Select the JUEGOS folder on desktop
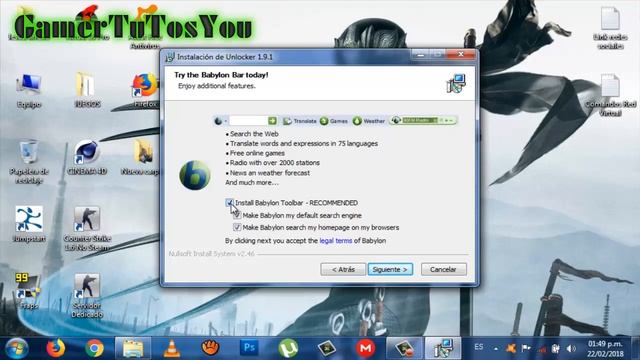The height and width of the screenshot is (360, 640). click(x=87, y=90)
